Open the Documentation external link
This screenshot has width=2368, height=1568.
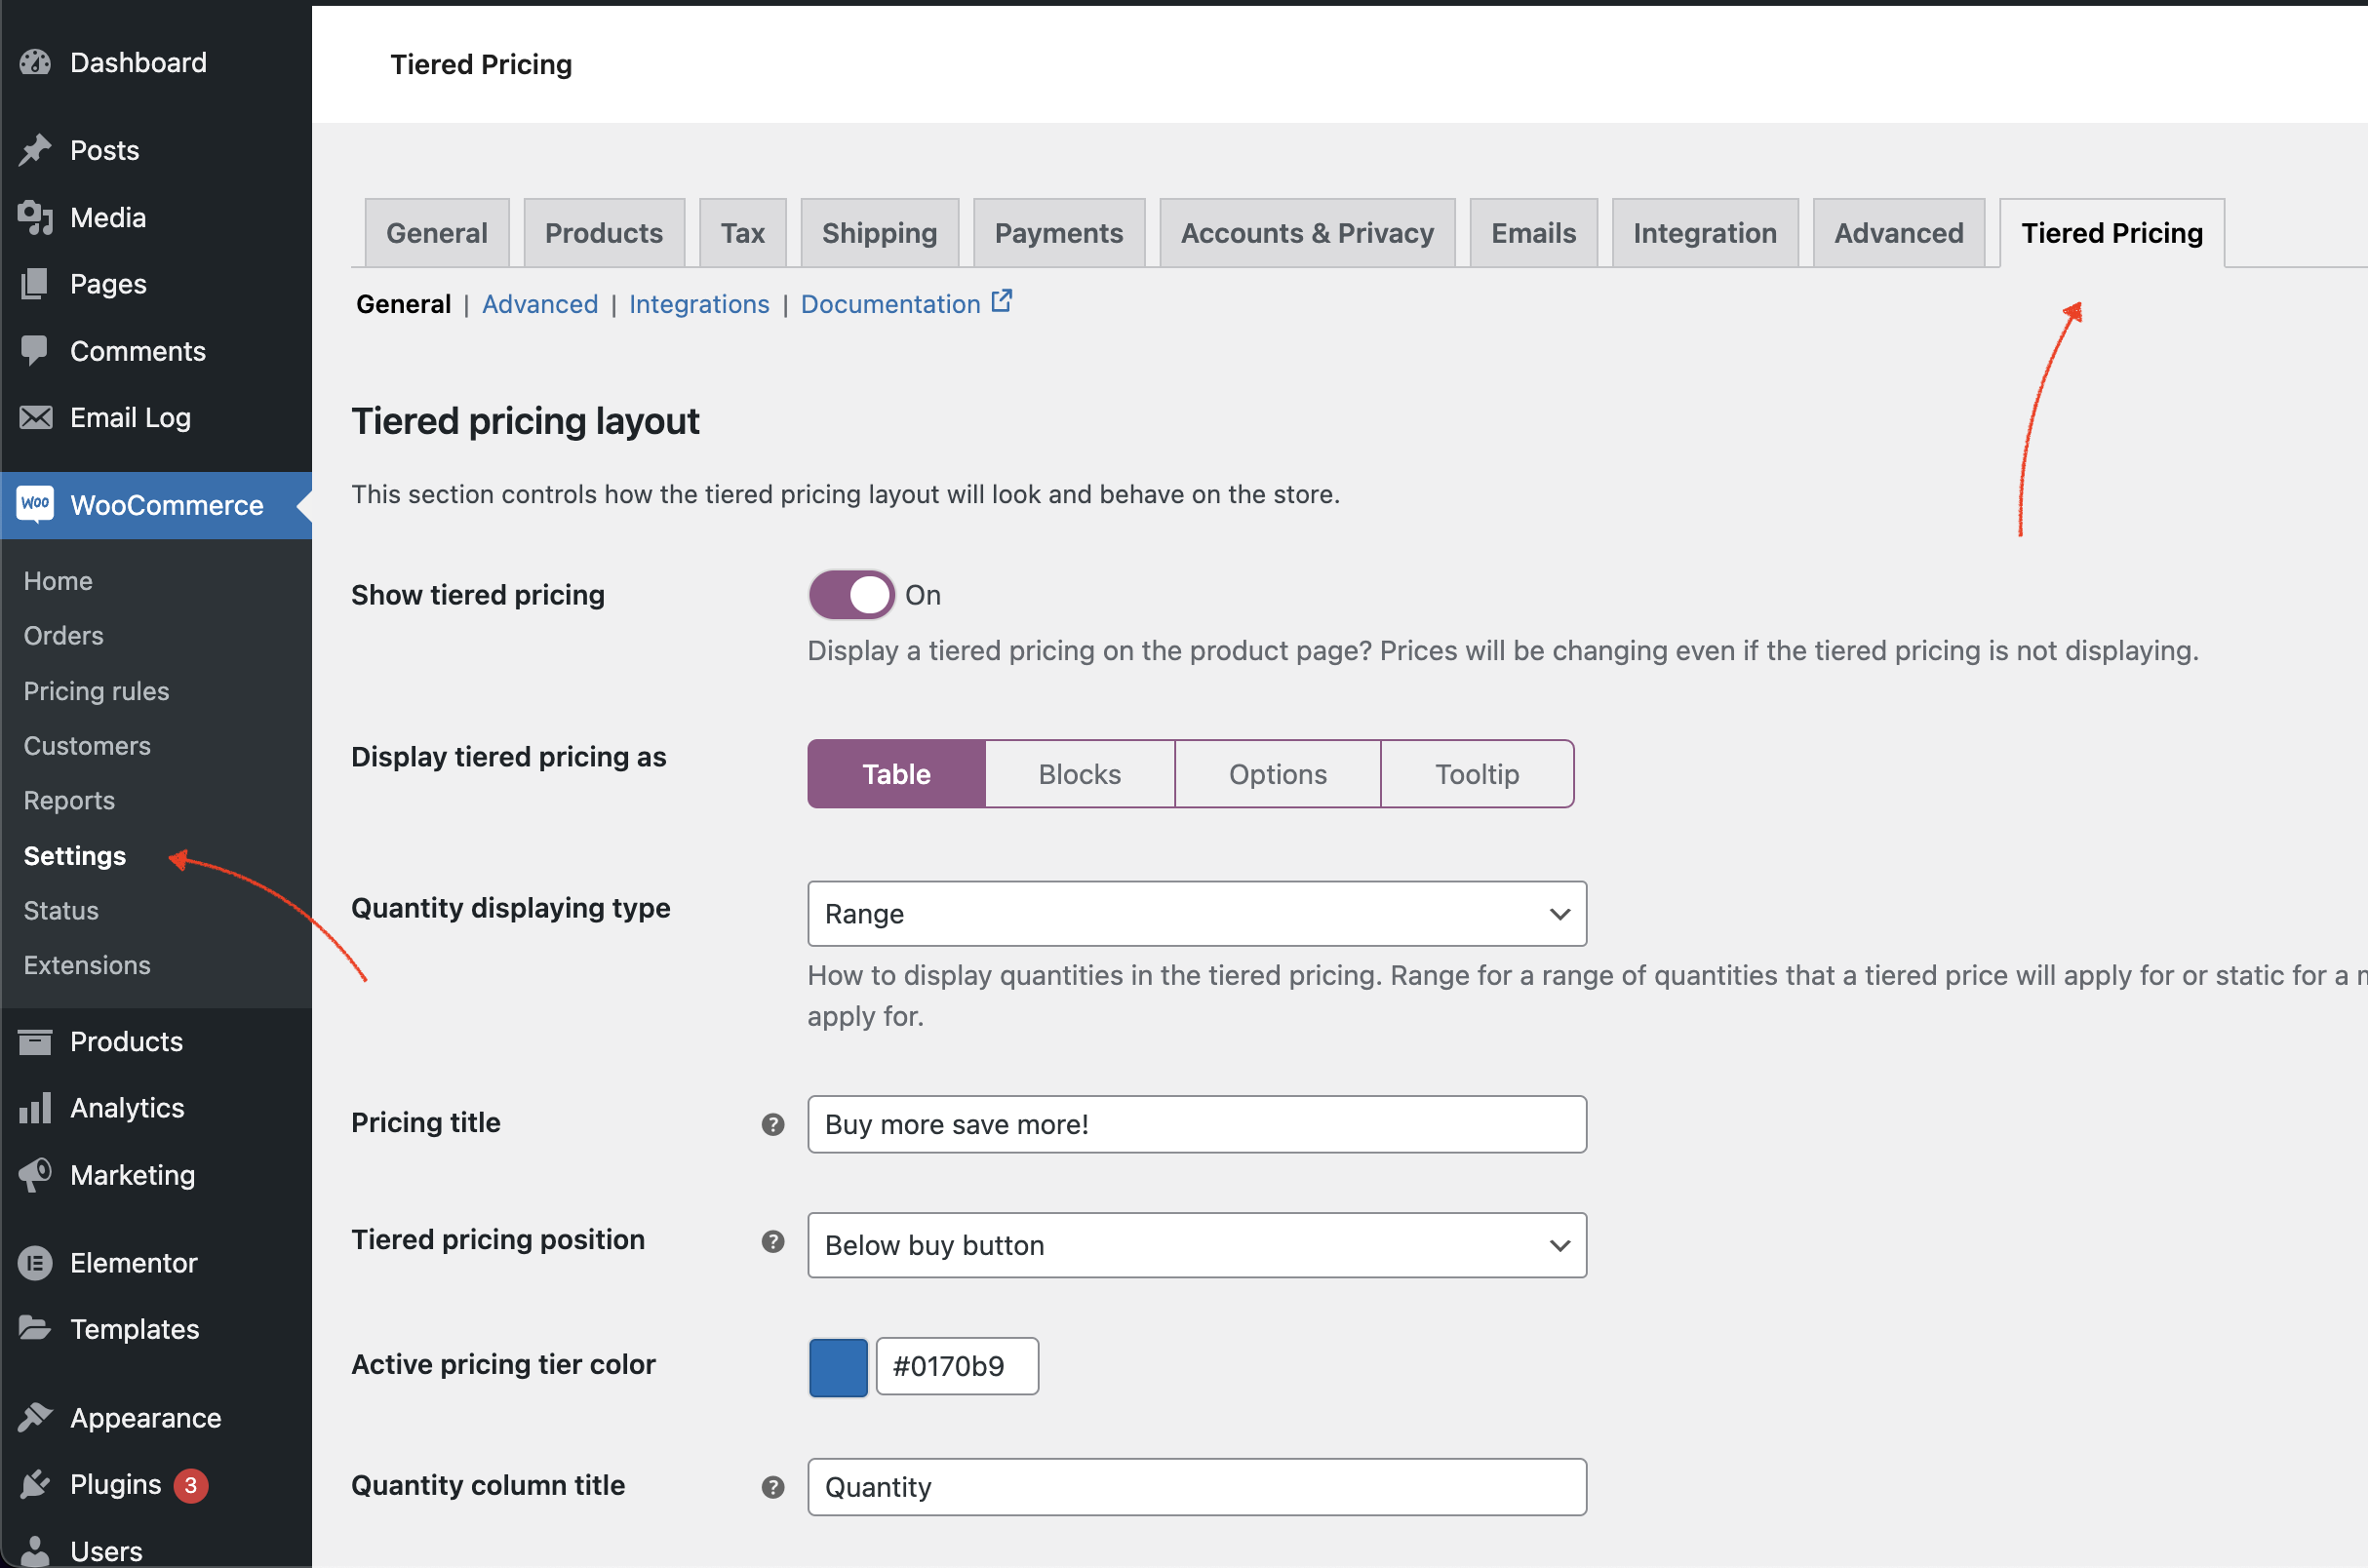point(890,304)
